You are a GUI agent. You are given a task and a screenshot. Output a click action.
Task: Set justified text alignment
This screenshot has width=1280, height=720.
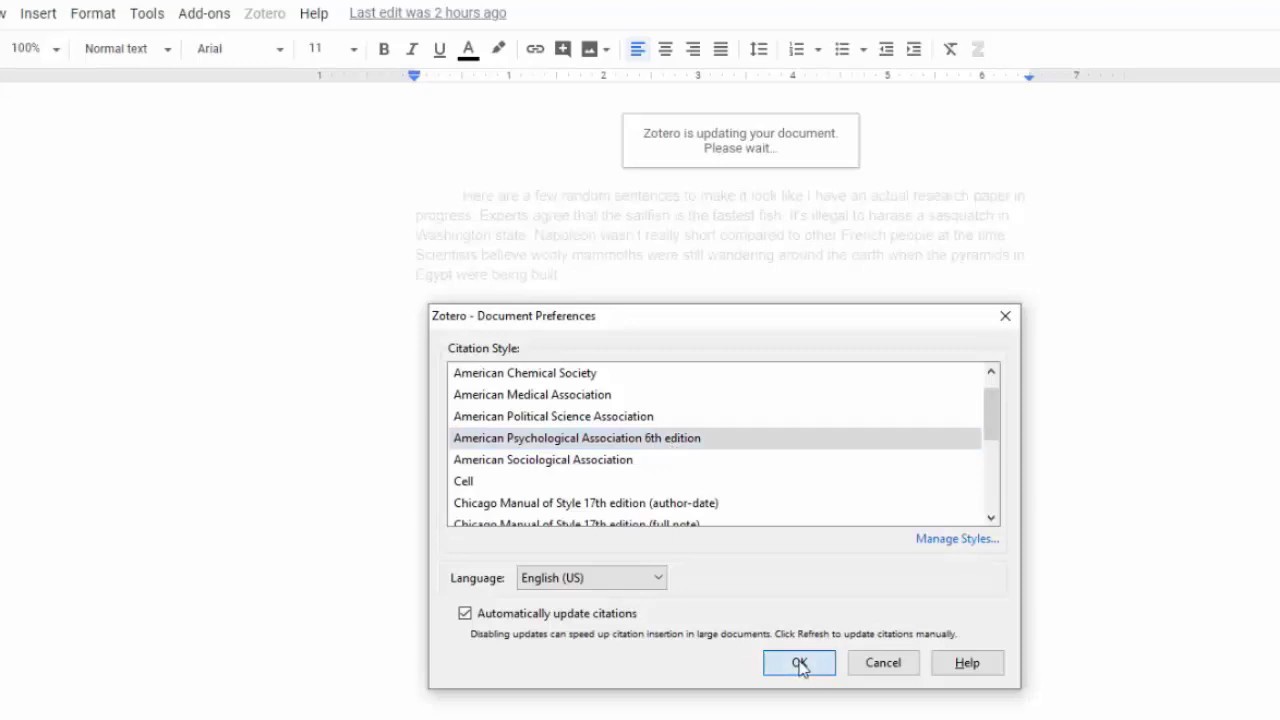[x=721, y=49]
